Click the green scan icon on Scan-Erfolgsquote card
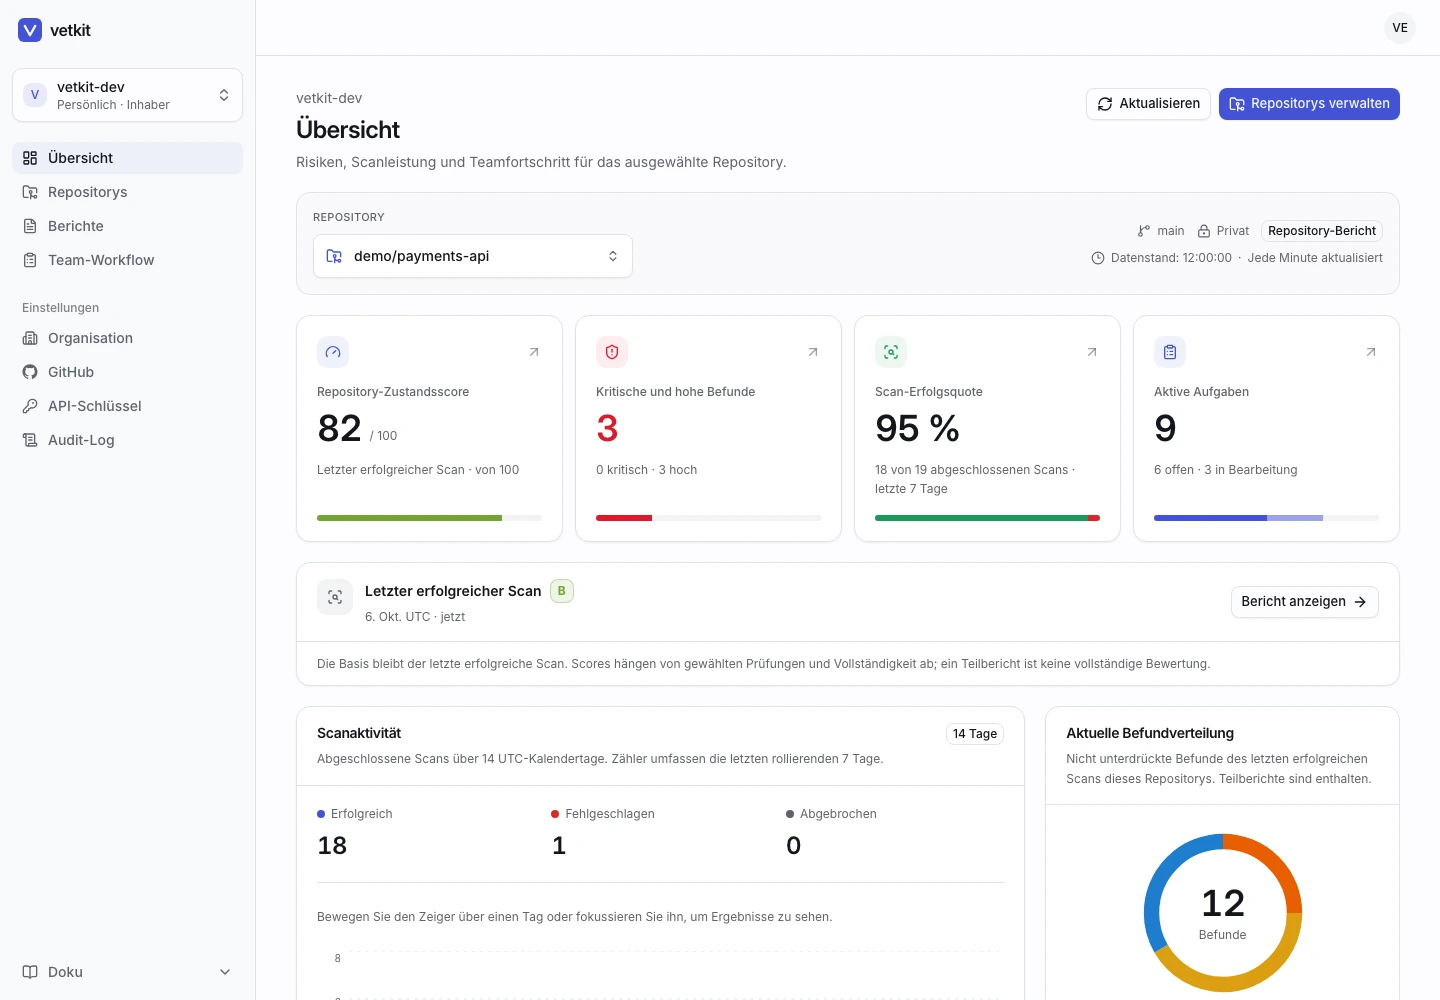 [x=891, y=352]
